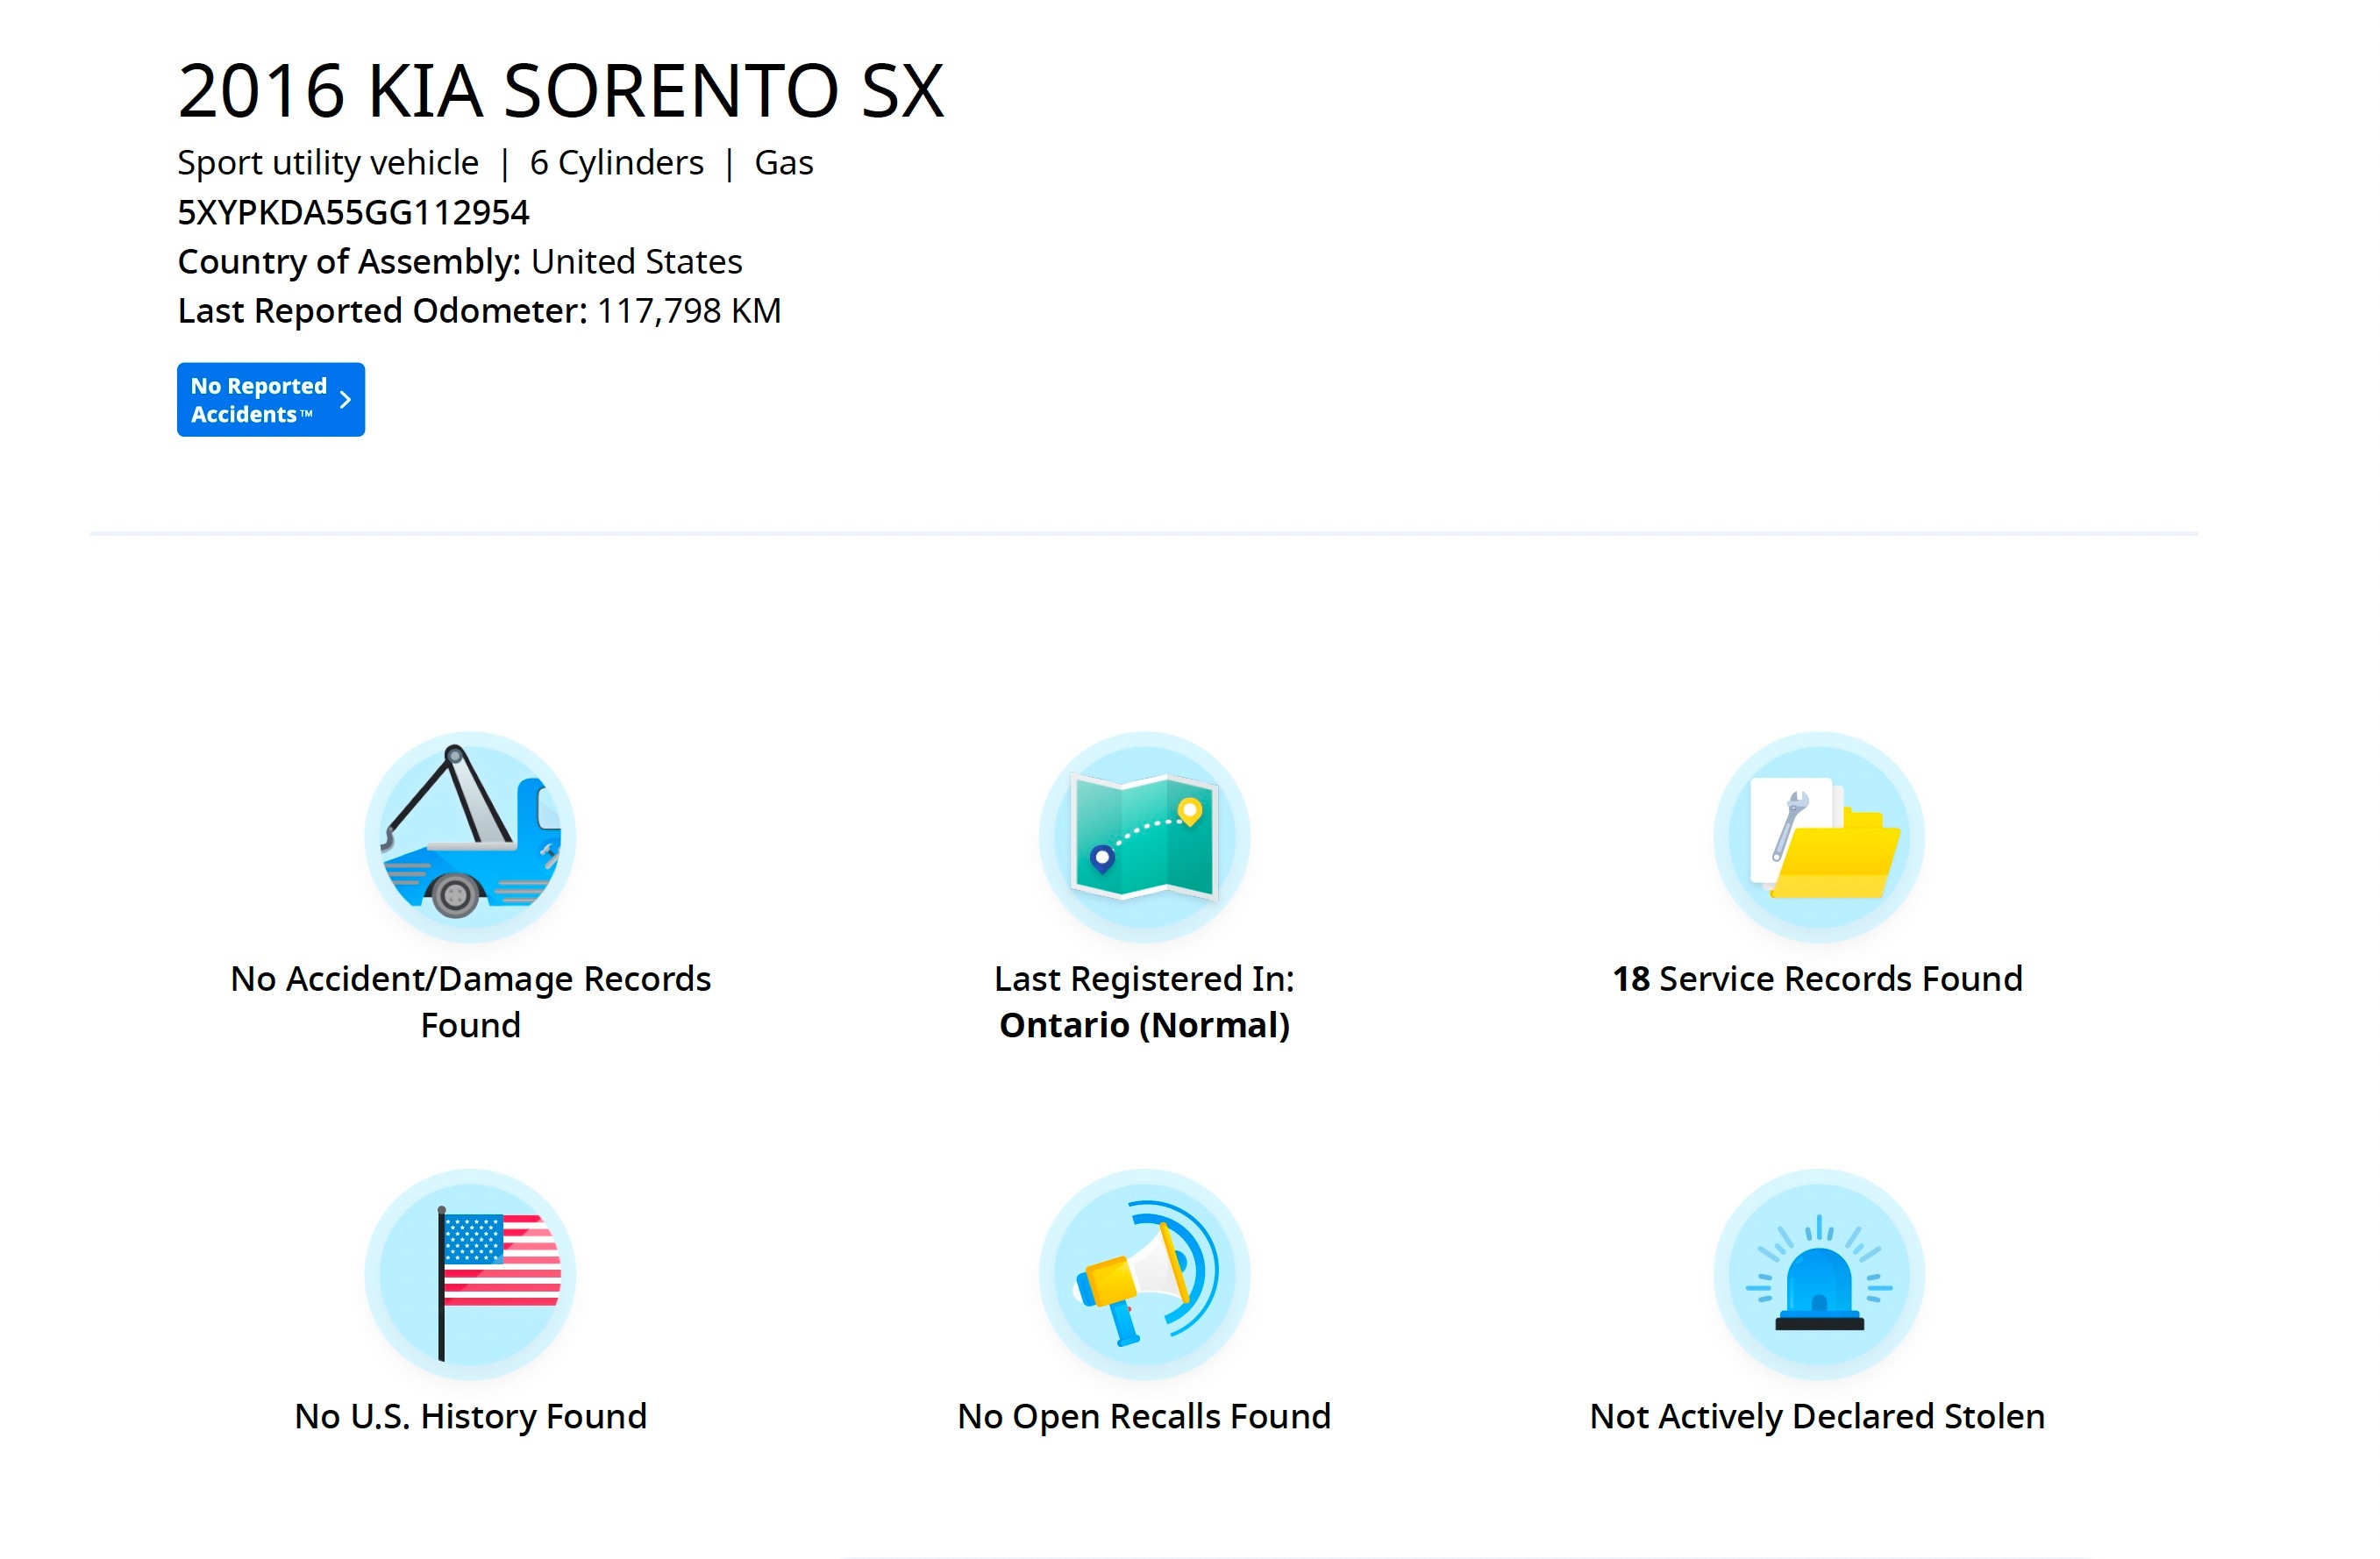Click the odometer value '117,798 KM'

coord(689,311)
